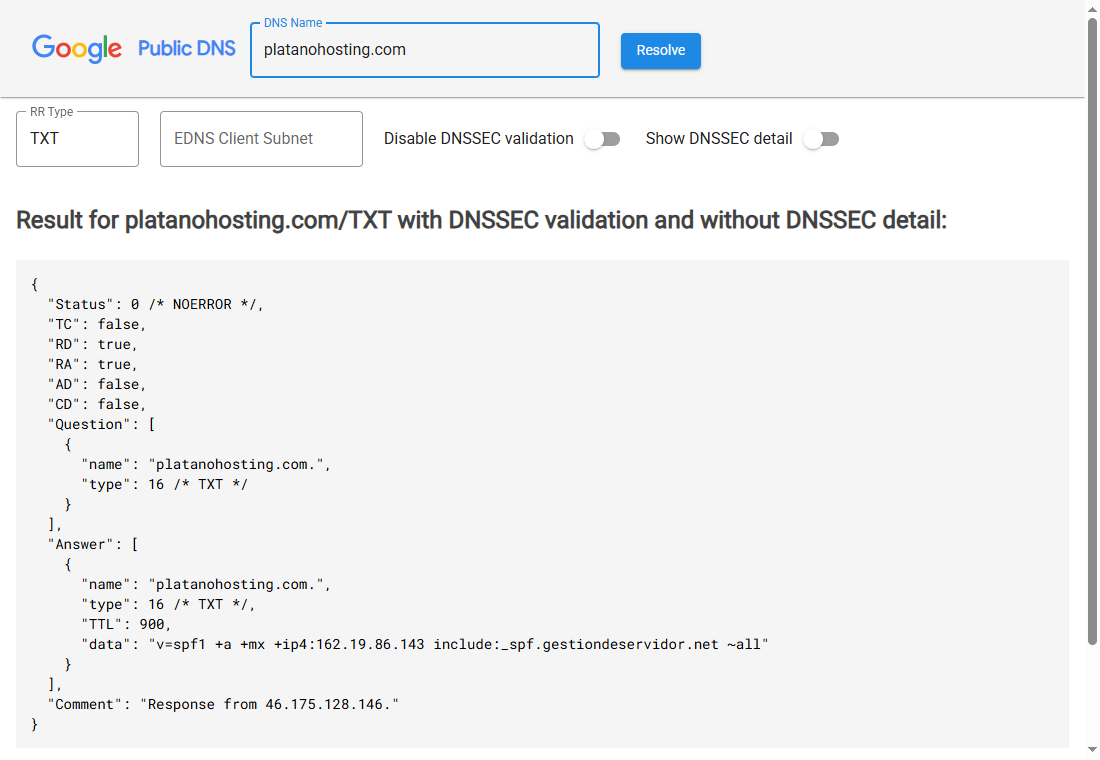Click the "TTL": 900 line
The image size is (1100, 760).
[x=126, y=624]
